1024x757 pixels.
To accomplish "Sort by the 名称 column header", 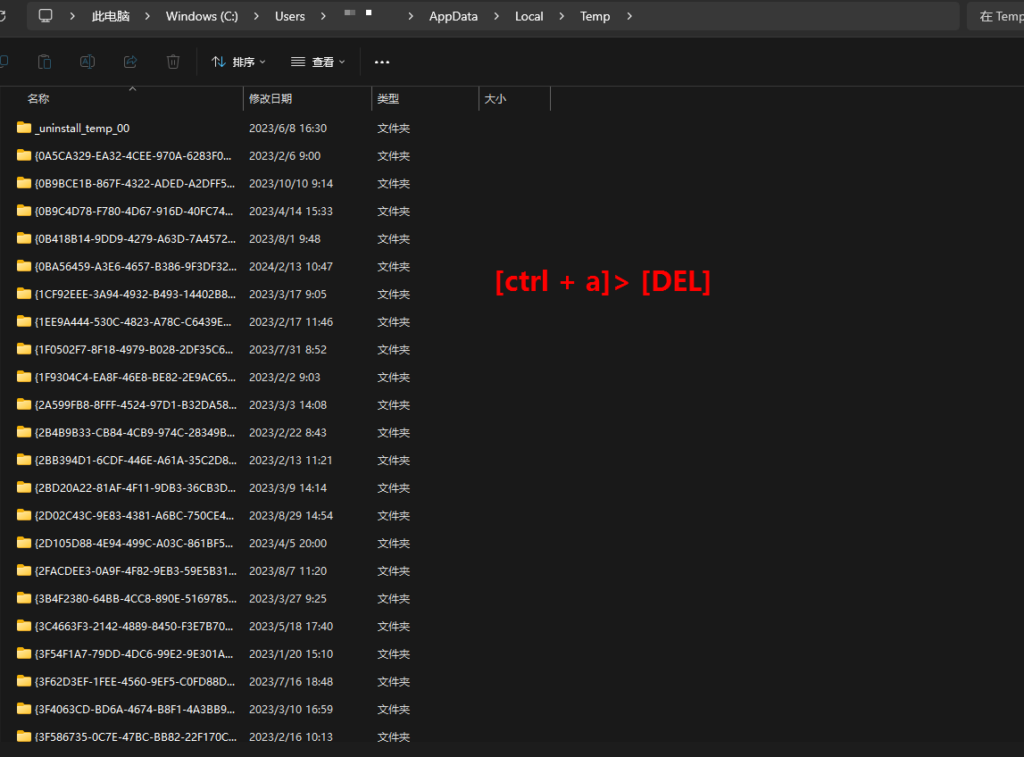I will coord(38,99).
